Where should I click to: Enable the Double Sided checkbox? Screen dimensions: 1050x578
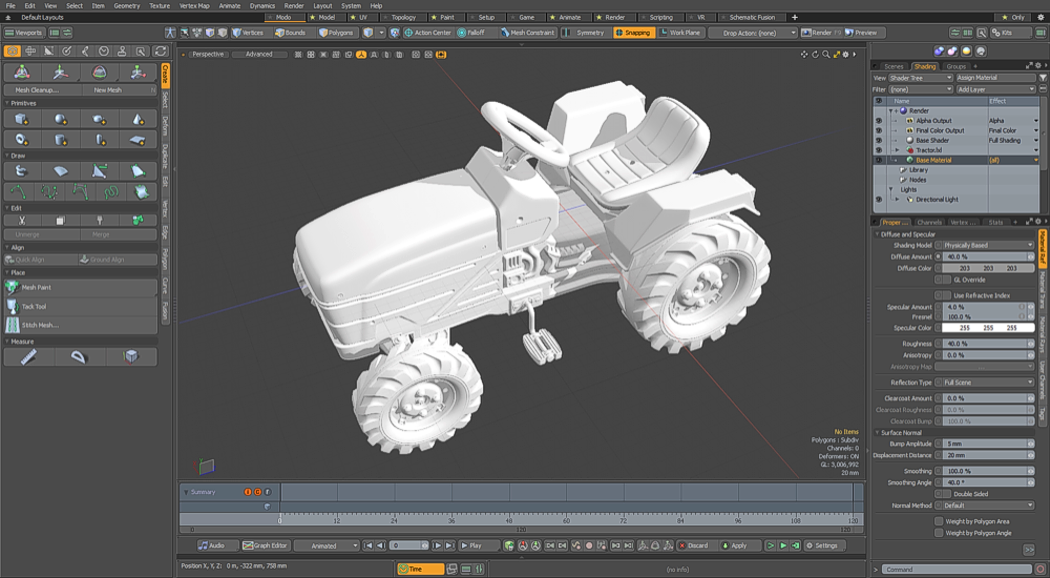pos(946,494)
